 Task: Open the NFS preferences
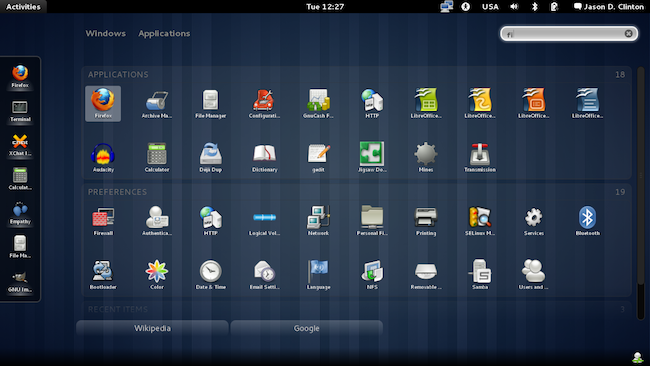(x=372, y=275)
